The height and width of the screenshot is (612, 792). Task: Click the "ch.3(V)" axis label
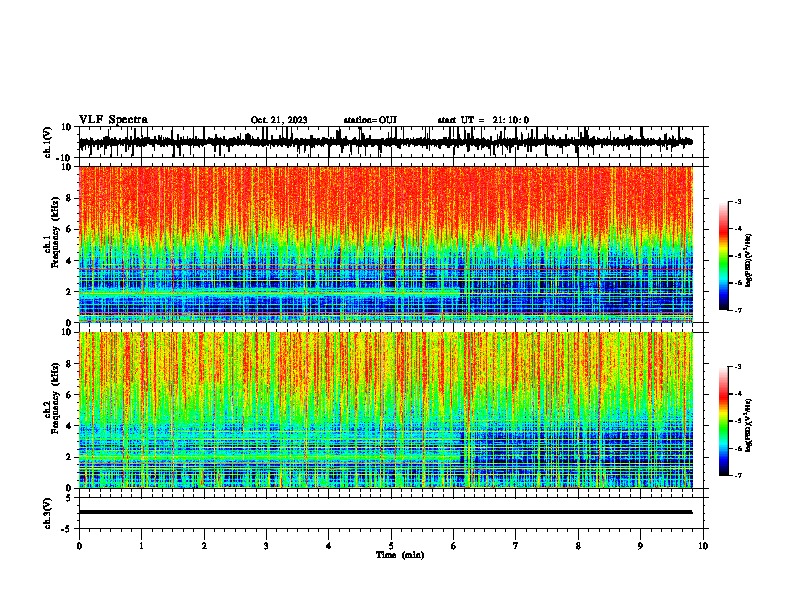click(48, 514)
